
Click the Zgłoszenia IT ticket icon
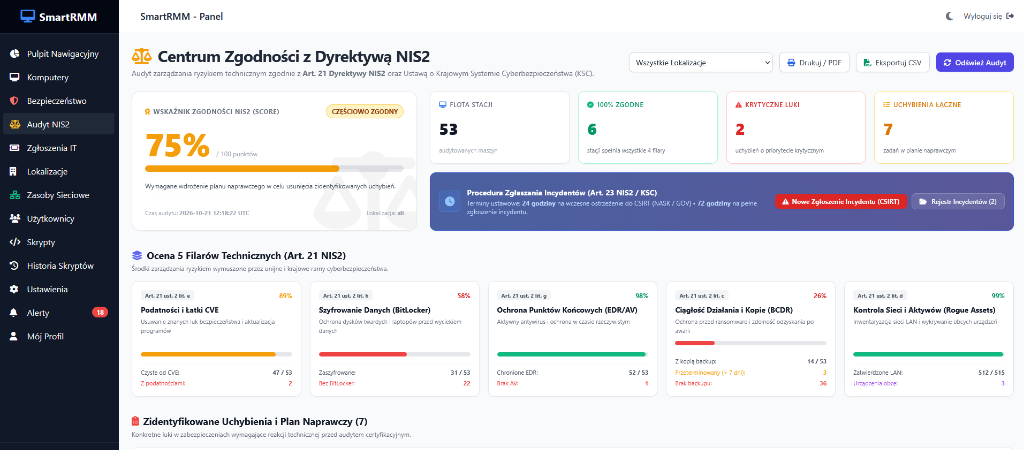pyautogui.click(x=14, y=148)
